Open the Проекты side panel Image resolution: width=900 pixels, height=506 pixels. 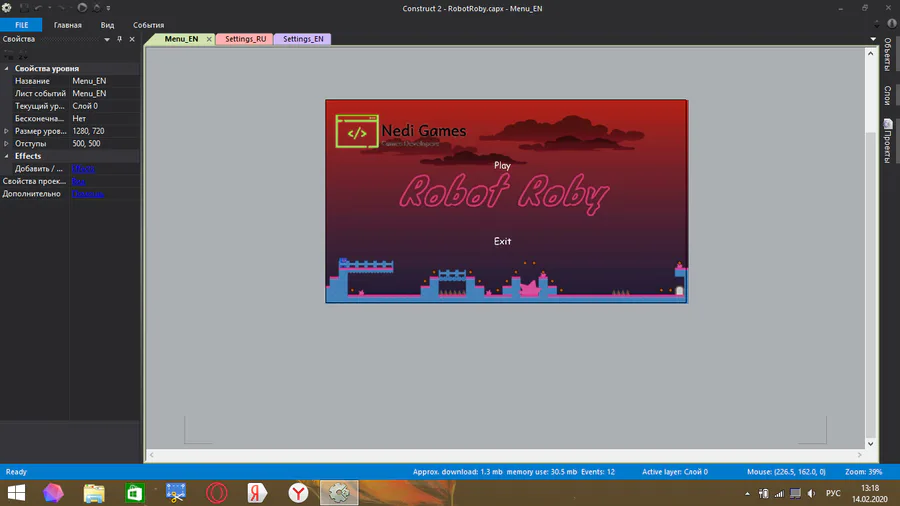[887, 141]
